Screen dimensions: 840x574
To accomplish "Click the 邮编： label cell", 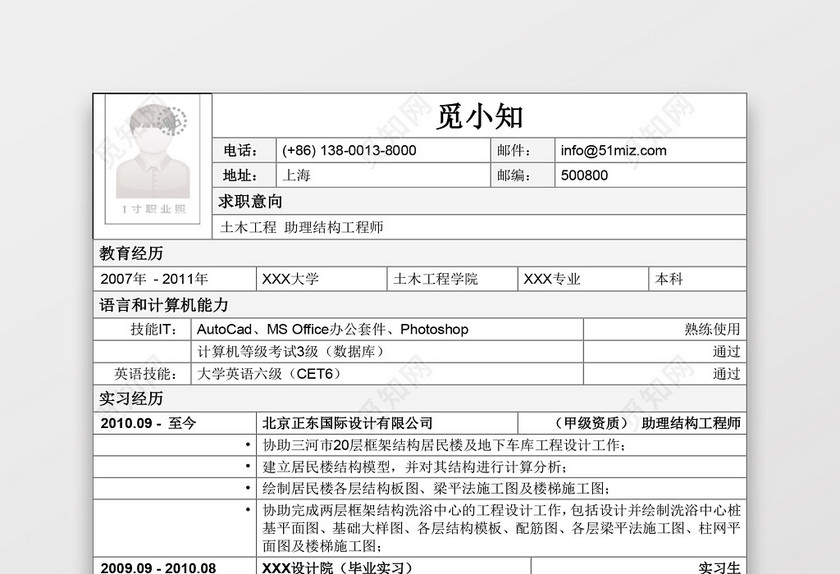I will click(522, 175).
